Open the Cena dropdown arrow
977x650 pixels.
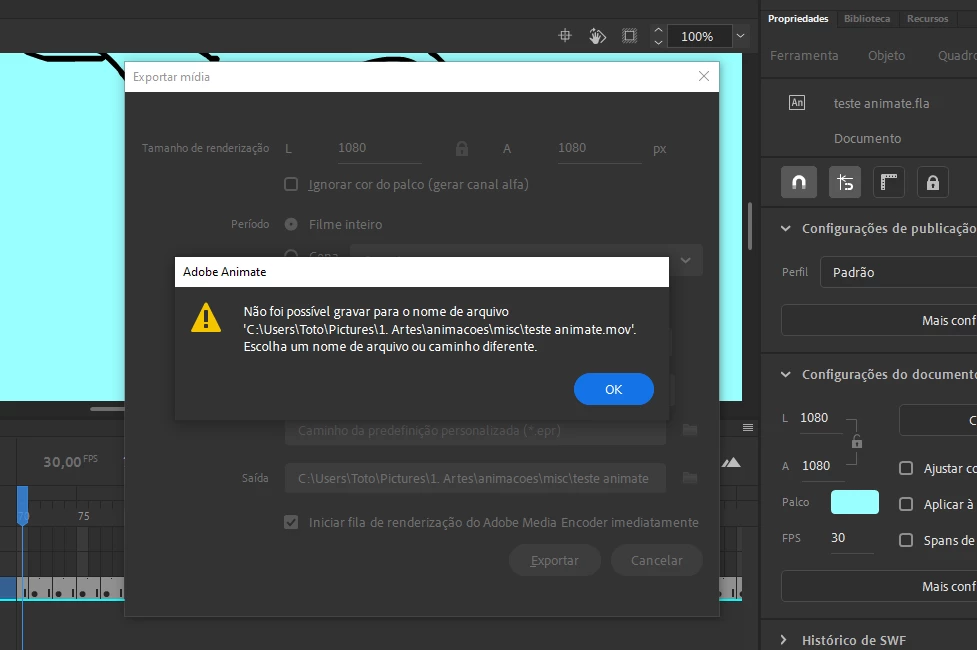(685, 260)
